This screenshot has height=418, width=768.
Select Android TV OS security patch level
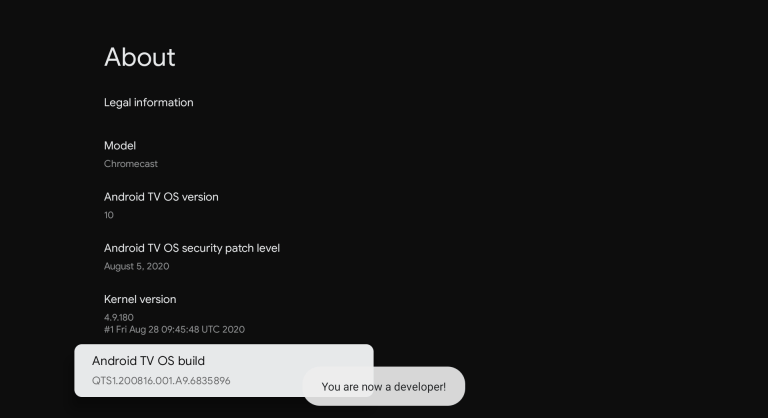pyautogui.click(x=192, y=248)
